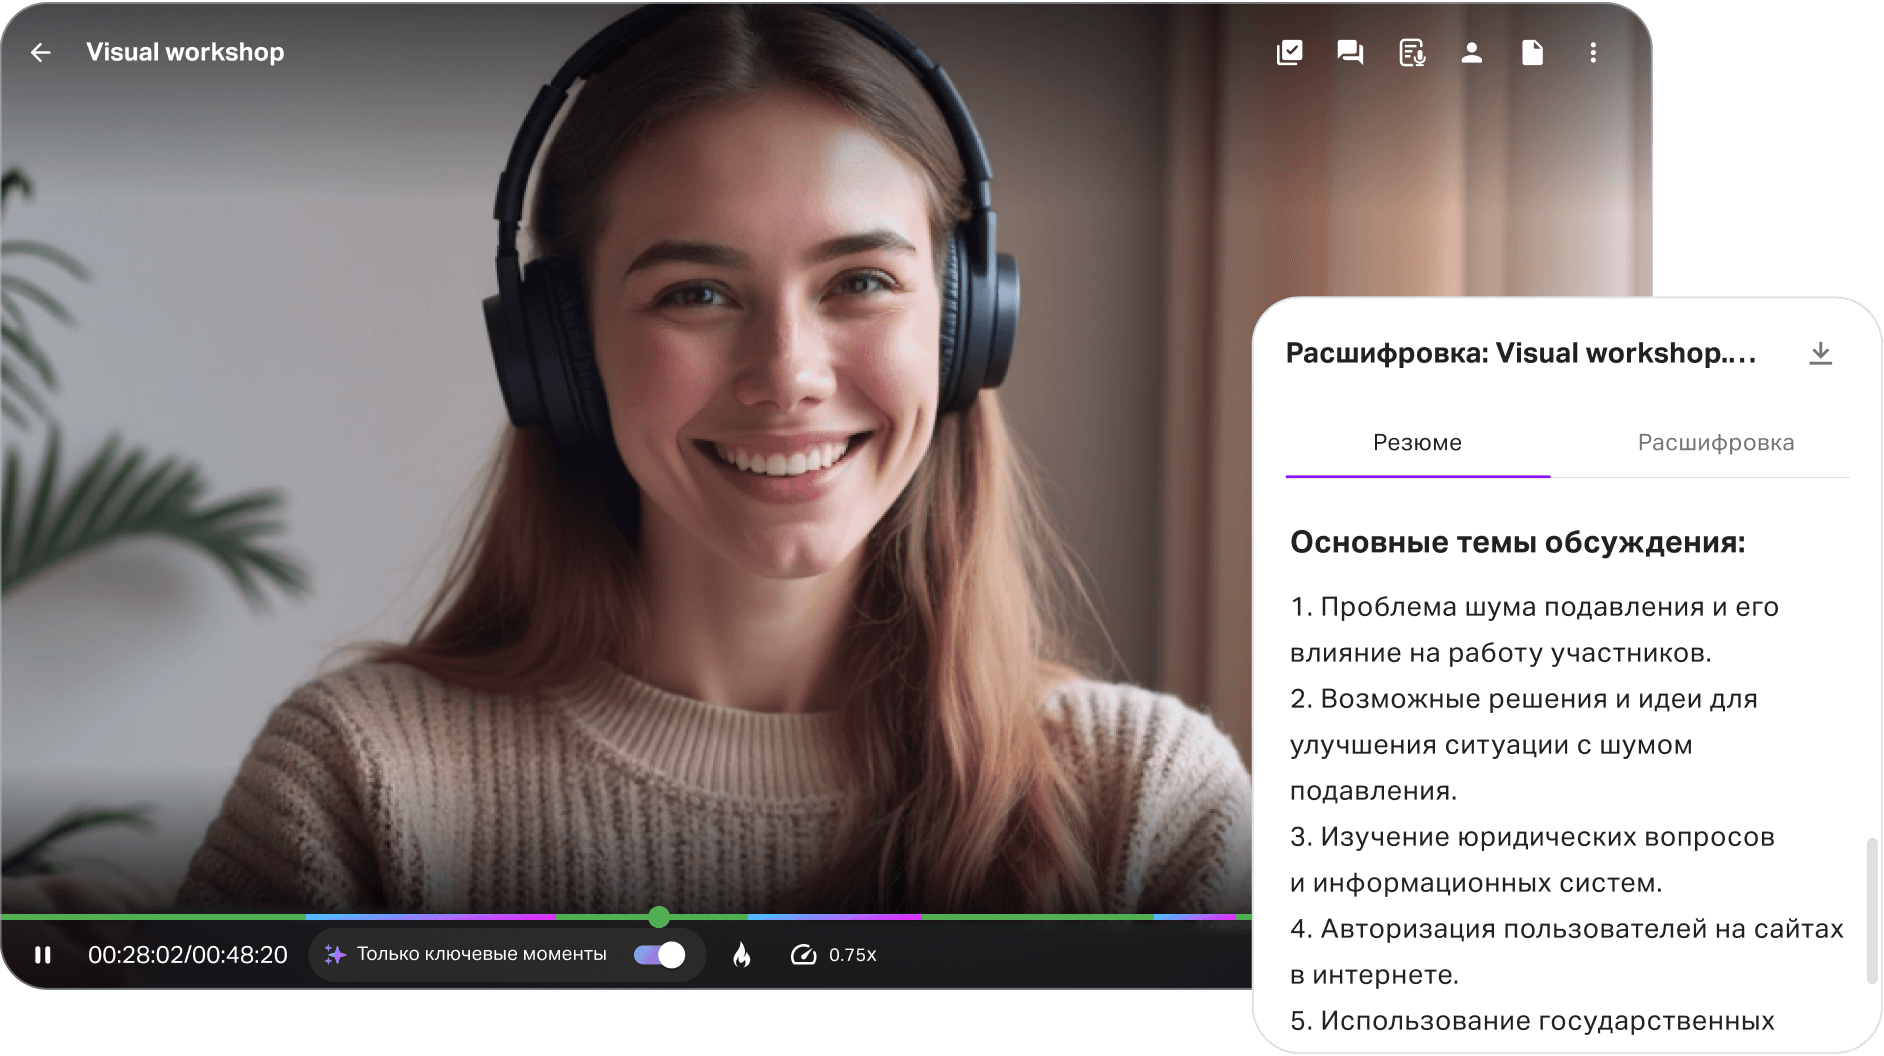Click the transcript panel scrollbar
This screenshot has height=1056, width=1884.
click(x=1871, y=910)
